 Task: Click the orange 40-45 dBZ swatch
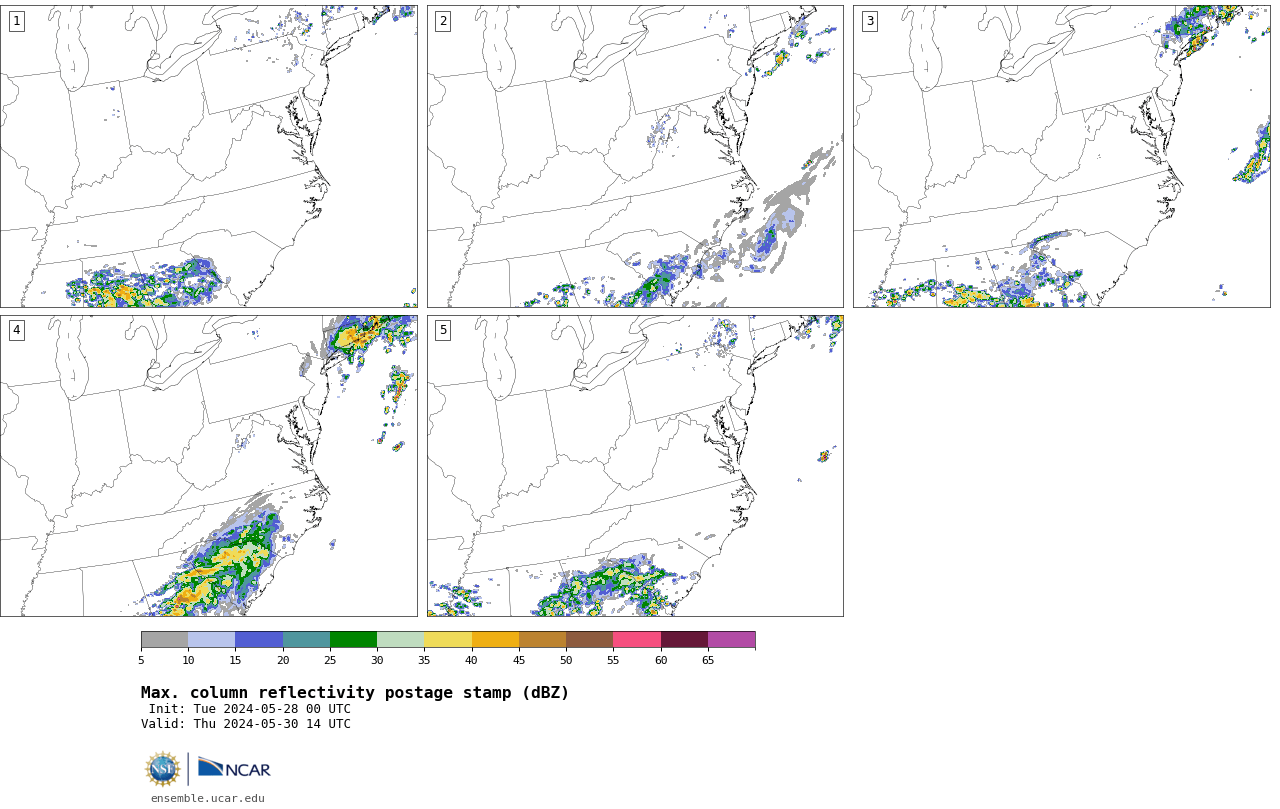pos(495,640)
